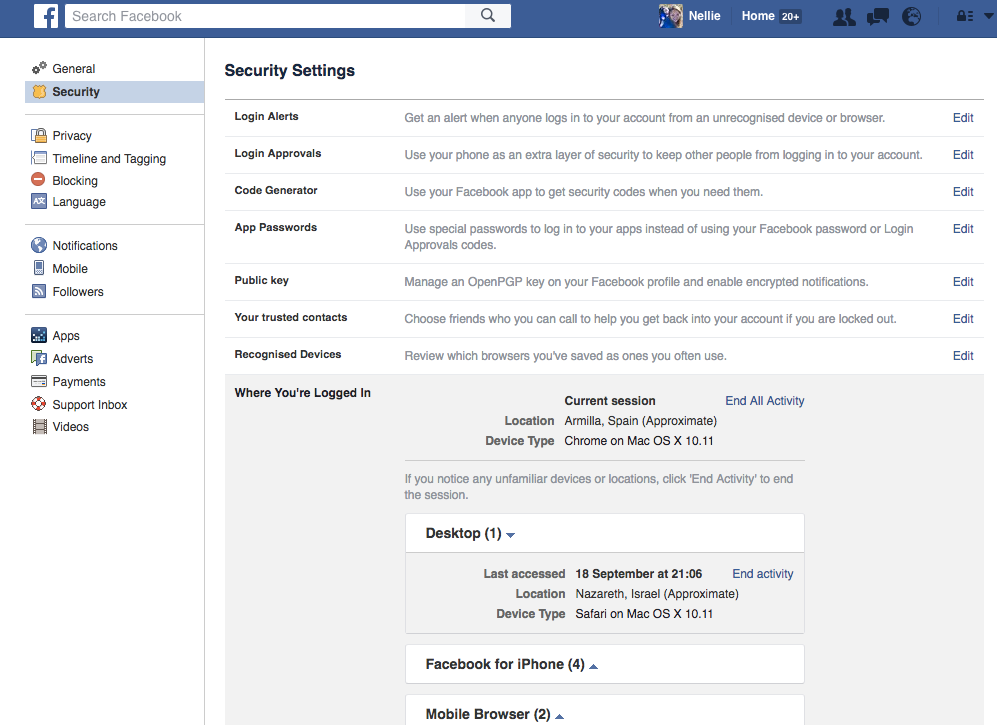Screen dimensions: 997x725
Task: Open Adverts settings
Action: (72, 359)
